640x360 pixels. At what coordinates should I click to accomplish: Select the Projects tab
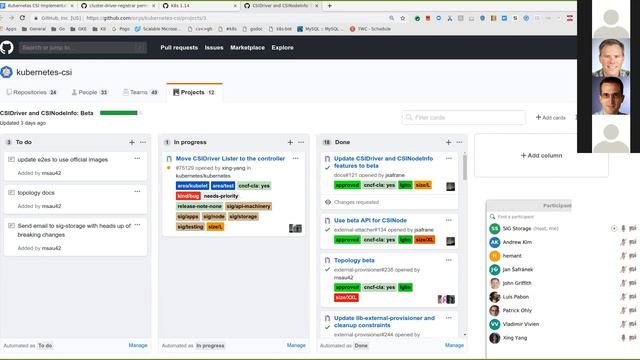click(x=194, y=92)
